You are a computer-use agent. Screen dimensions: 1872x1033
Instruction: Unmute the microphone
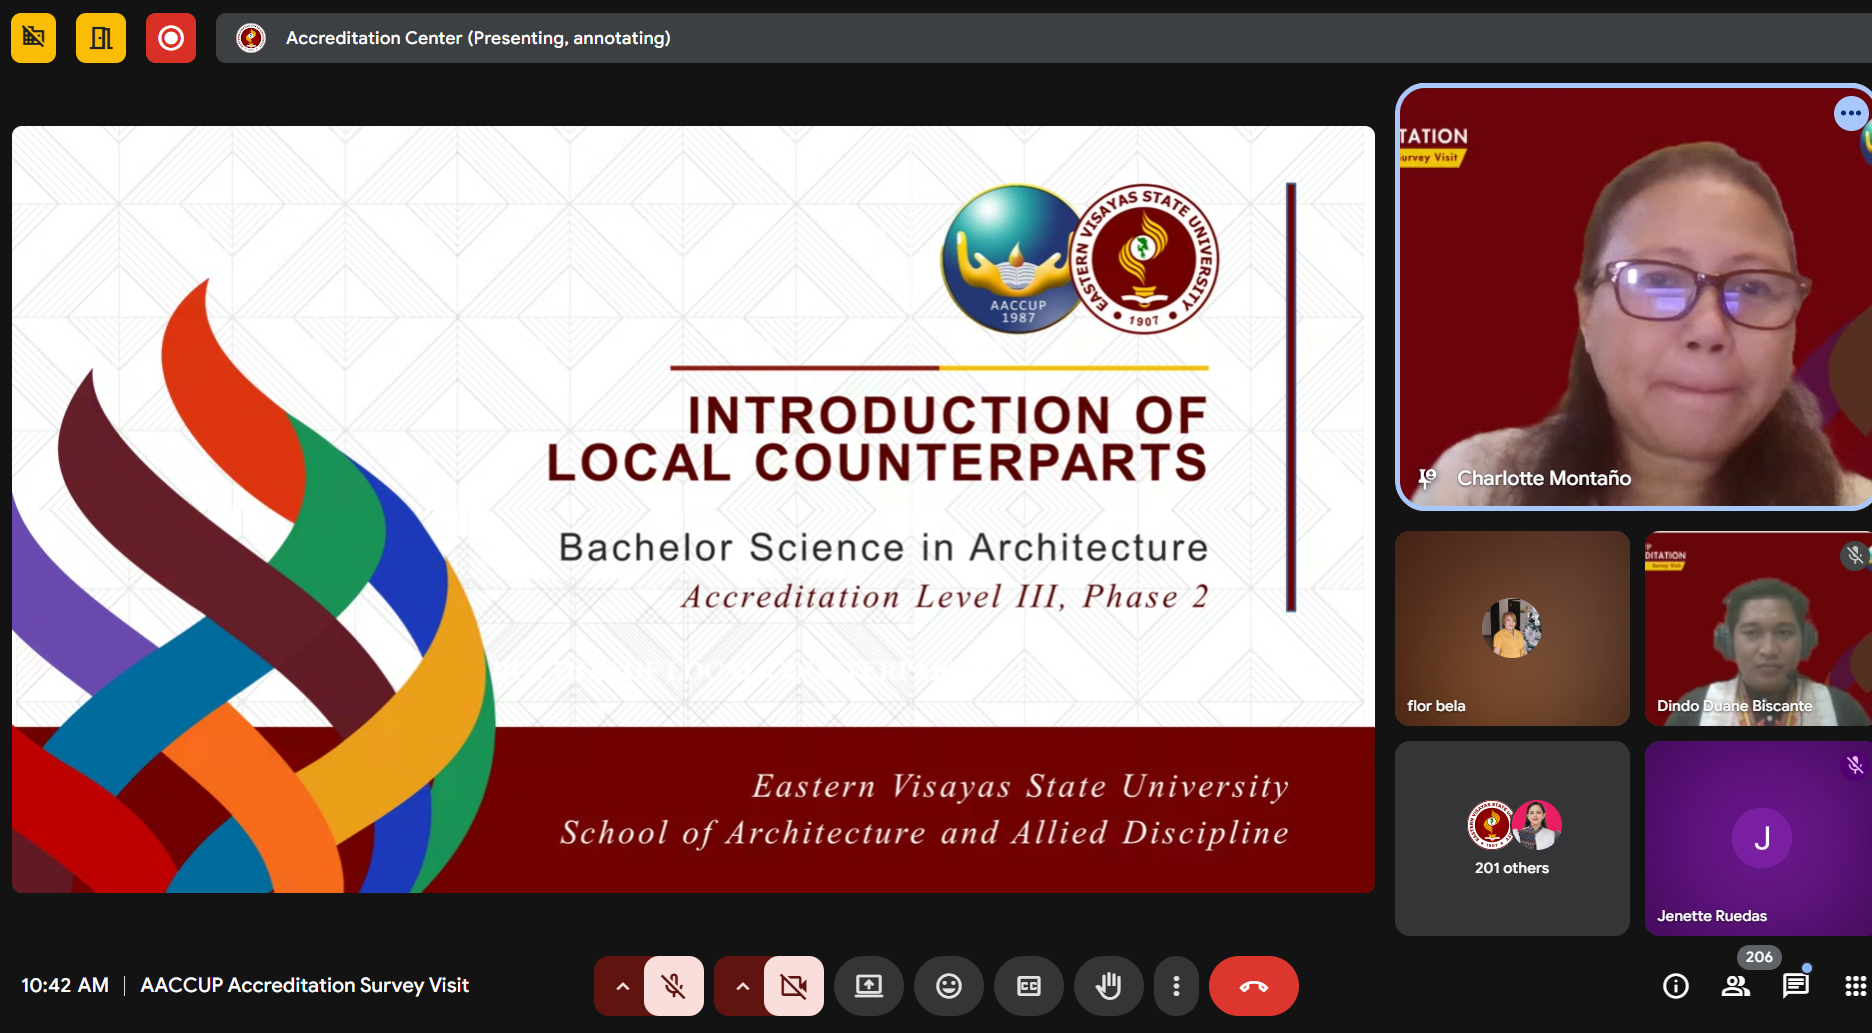pos(674,986)
